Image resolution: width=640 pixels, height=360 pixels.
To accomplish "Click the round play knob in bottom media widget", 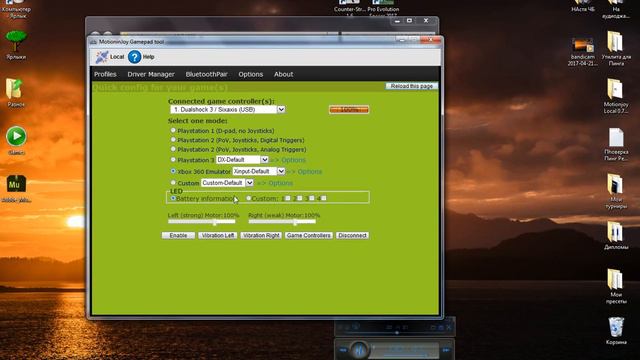I will click(359, 350).
